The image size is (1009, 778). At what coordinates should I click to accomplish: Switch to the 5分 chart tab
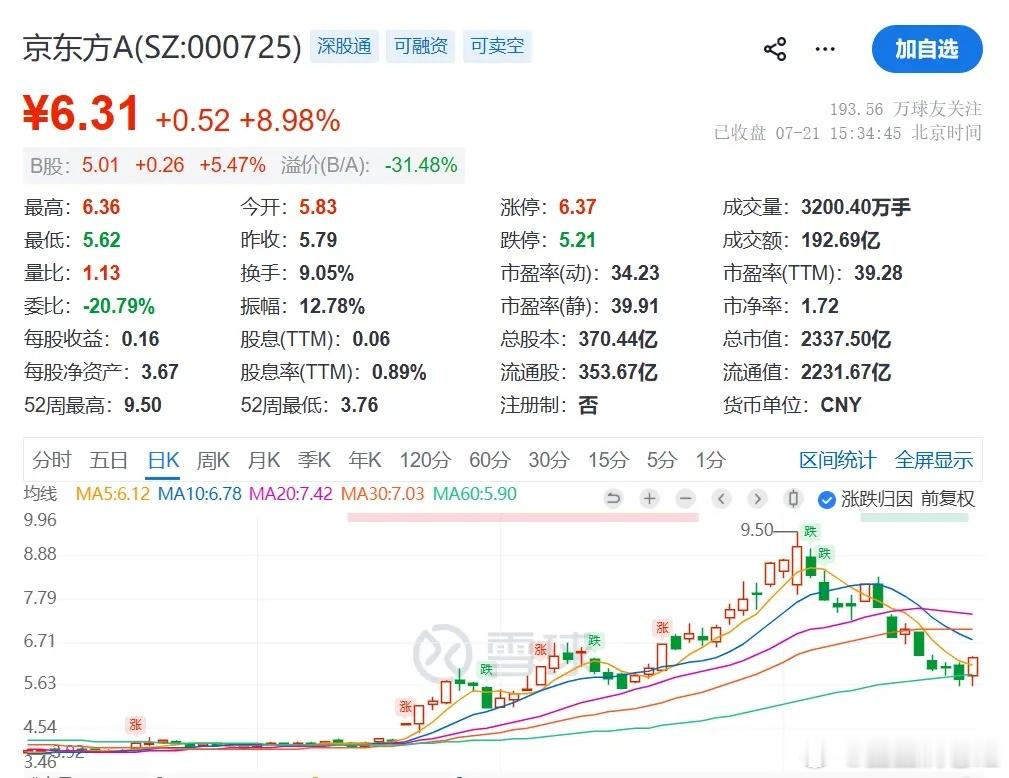pyautogui.click(x=662, y=460)
